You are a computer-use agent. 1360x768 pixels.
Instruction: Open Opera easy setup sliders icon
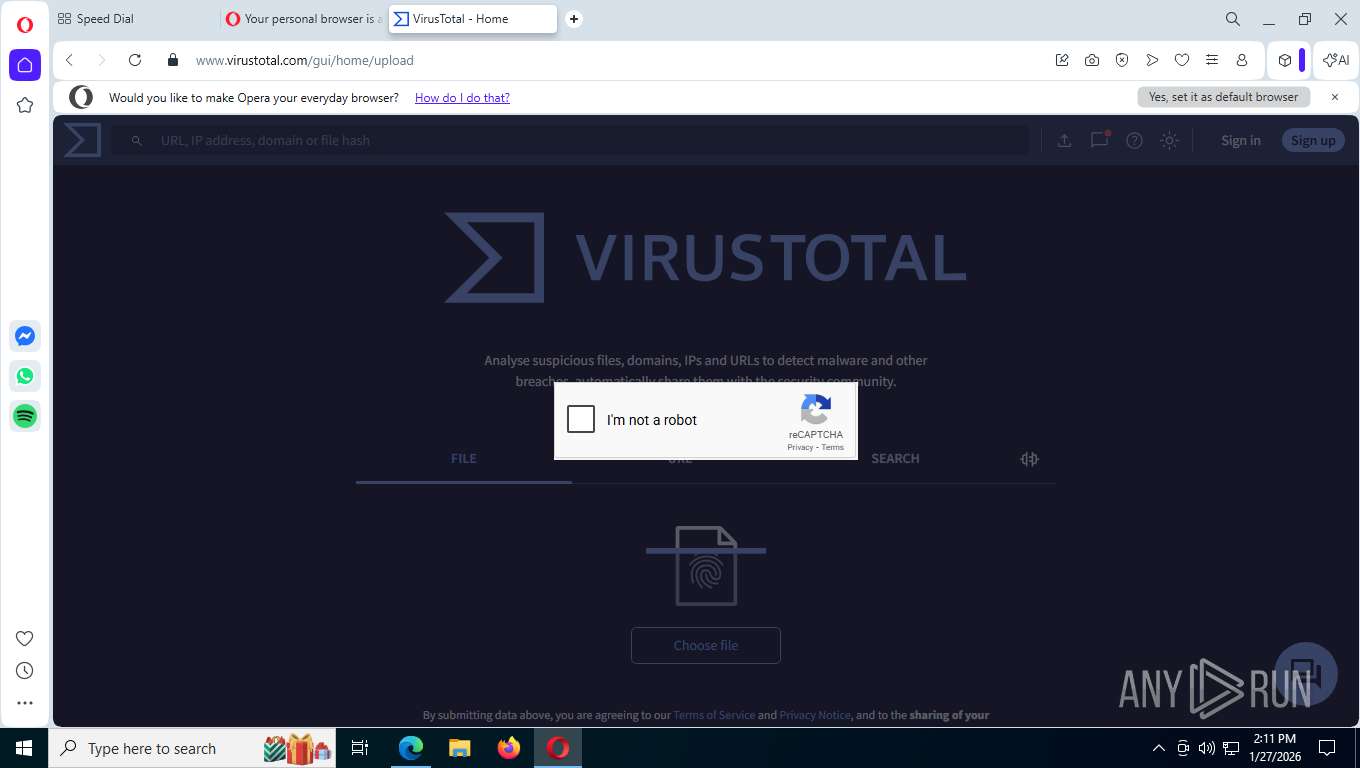pos(1212,60)
